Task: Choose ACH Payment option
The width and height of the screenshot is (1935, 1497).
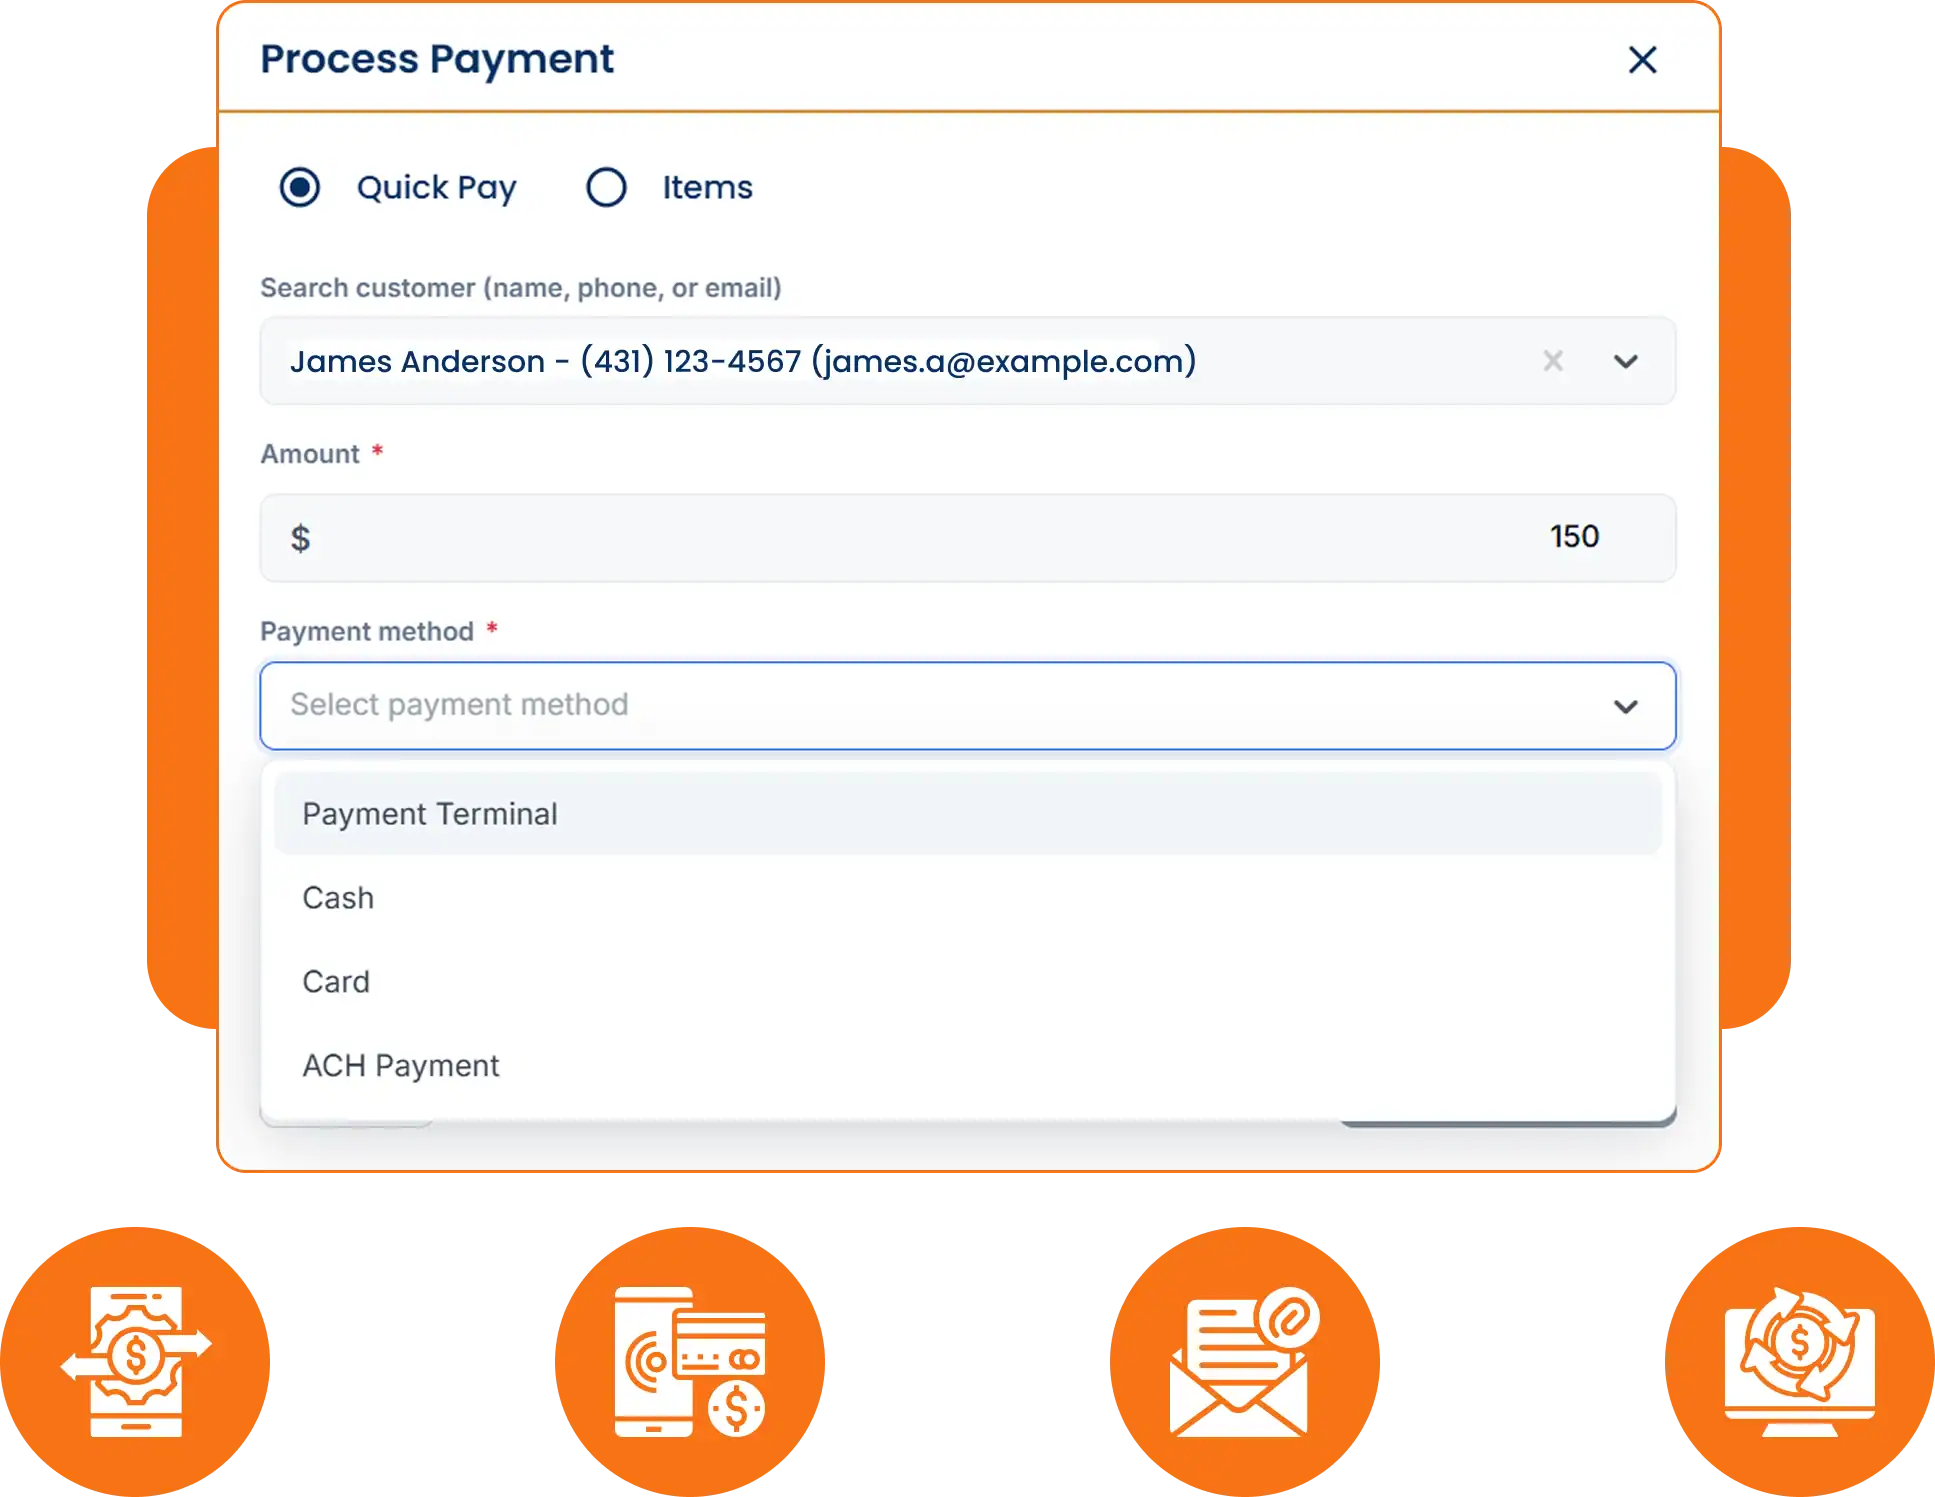Action: (x=967, y=1066)
